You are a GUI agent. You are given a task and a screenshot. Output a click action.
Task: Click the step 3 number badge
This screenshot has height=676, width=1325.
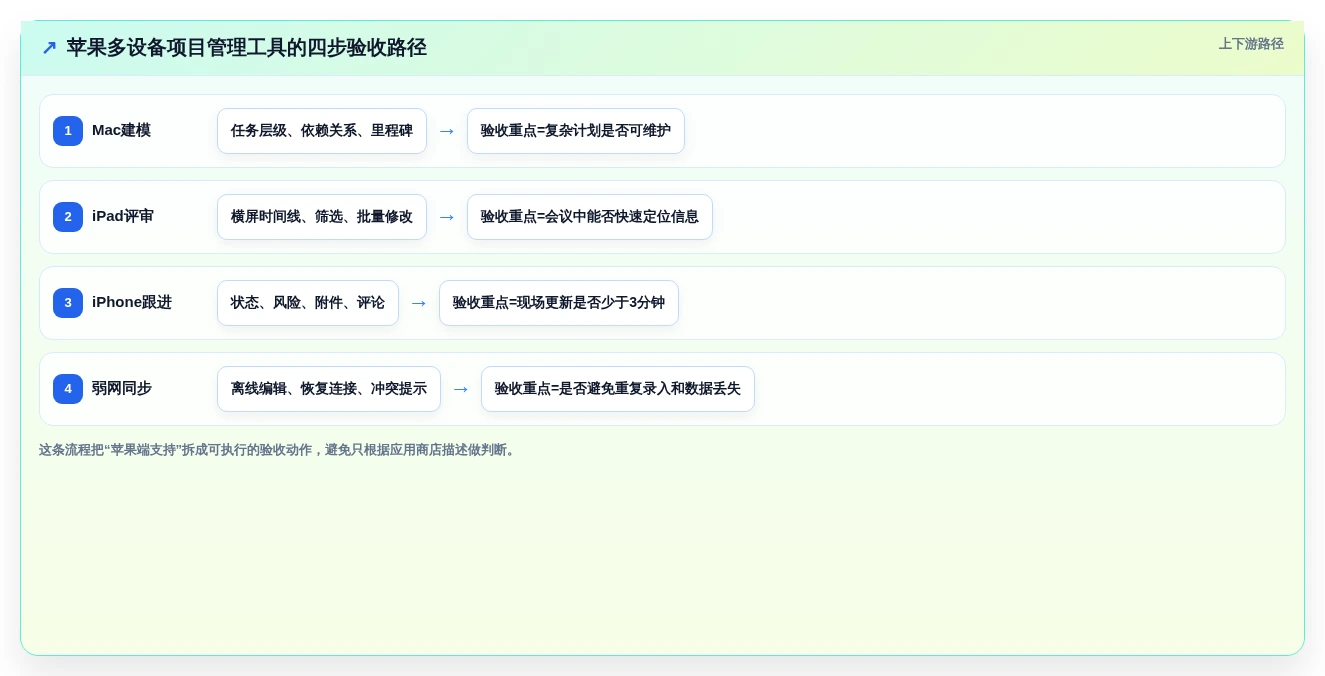pyautogui.click(x=68, y=303)
